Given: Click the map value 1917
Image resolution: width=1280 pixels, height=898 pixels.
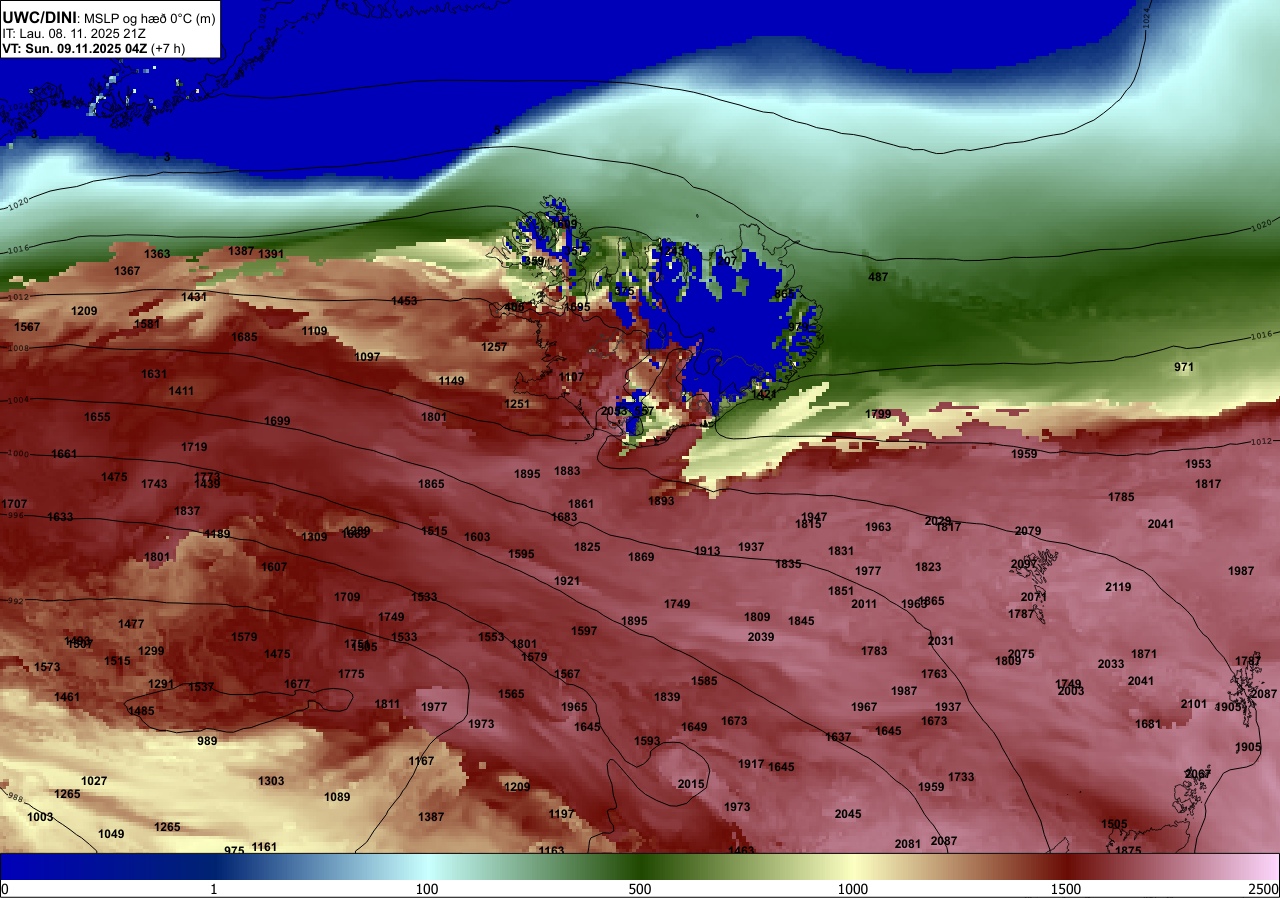Looking at the screenshot, I should click(x=751, y=764).
